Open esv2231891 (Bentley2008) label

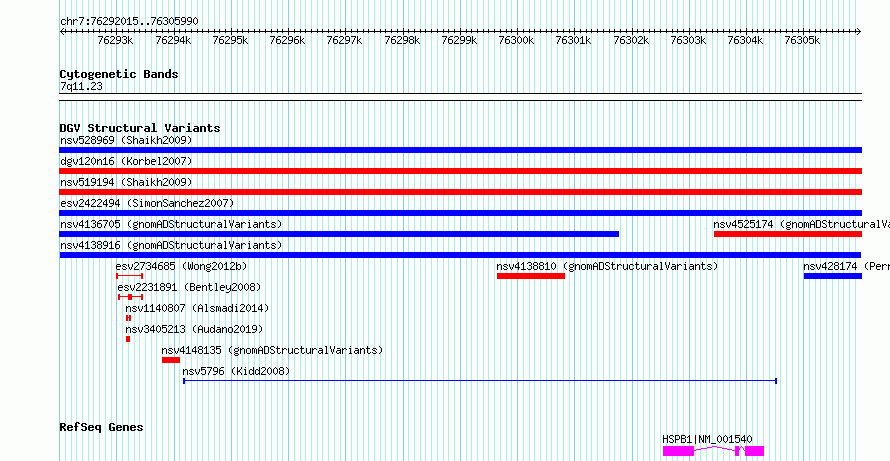tap(189, 287)
